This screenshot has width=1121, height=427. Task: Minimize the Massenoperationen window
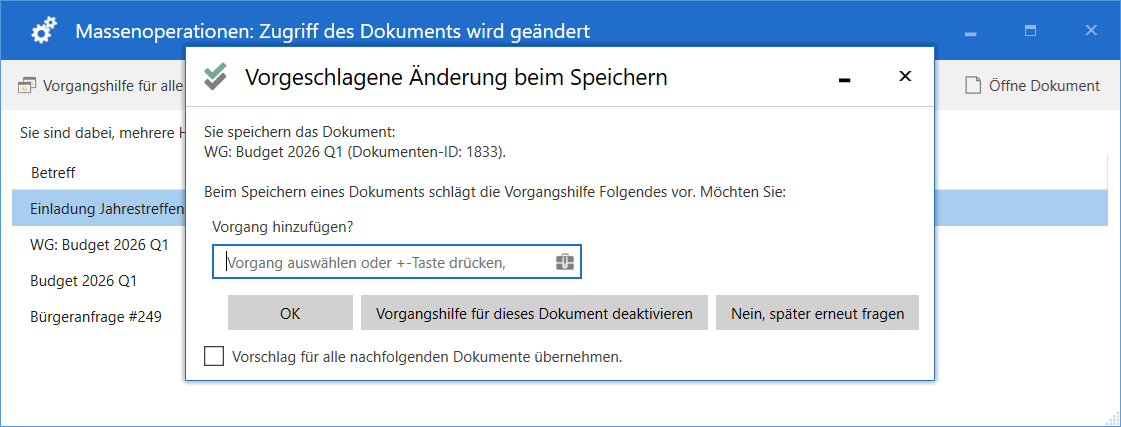(969, 32)
